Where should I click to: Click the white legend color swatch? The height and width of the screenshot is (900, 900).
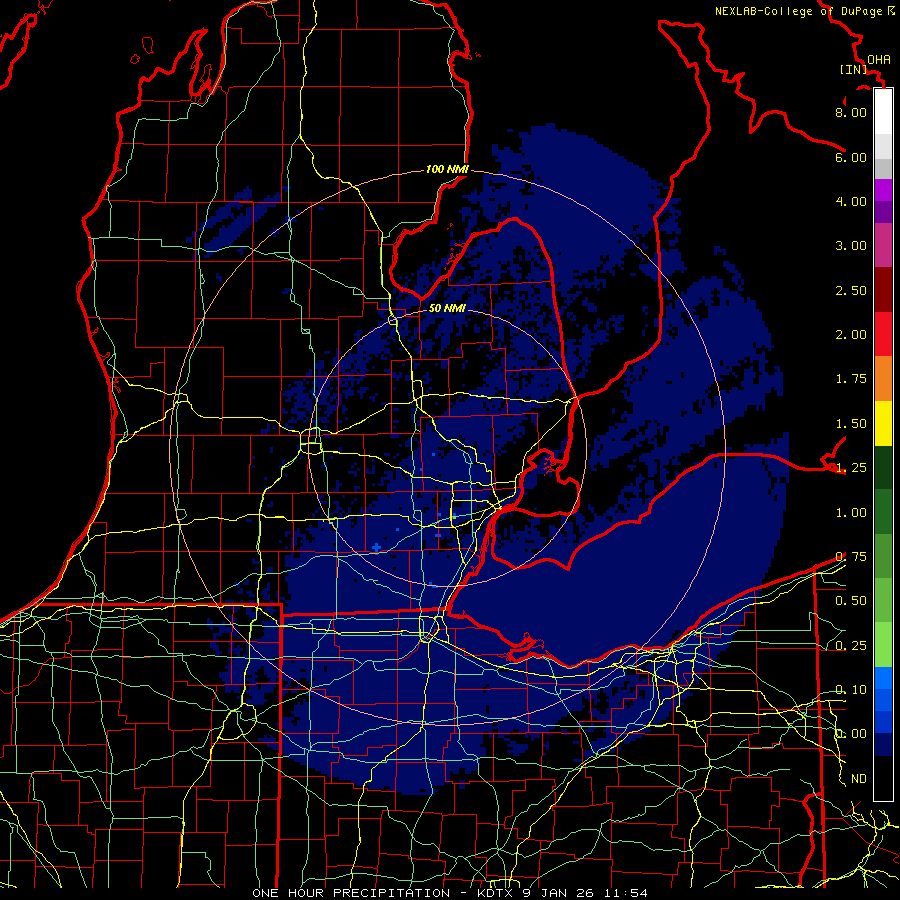883,112
